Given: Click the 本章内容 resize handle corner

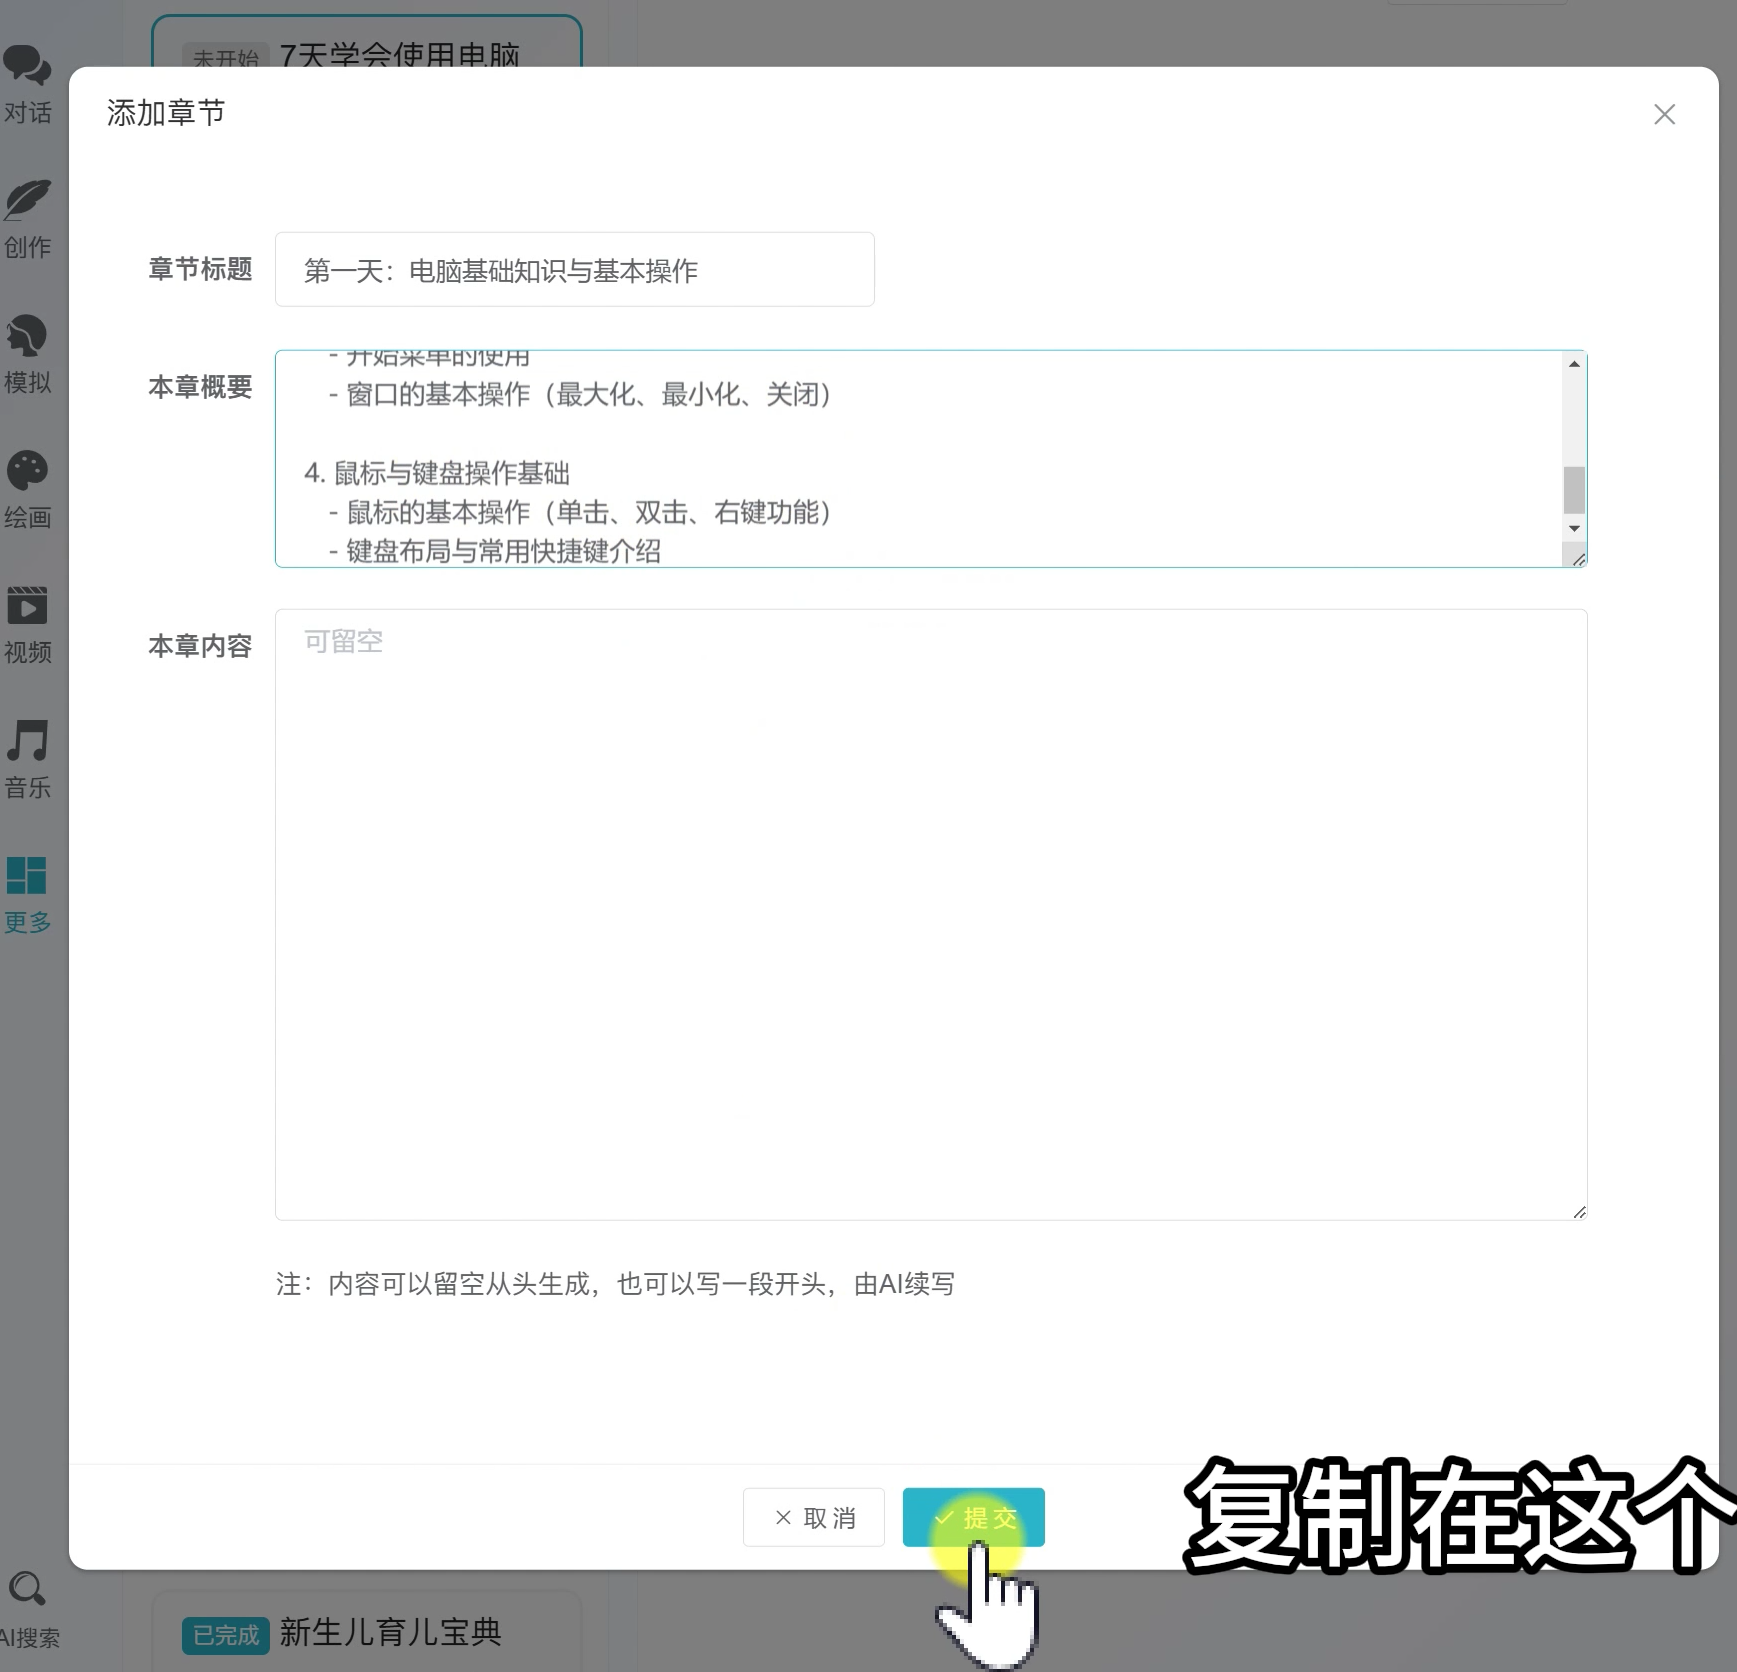Looking at the screenshot, I should [x=1579, y=1212].
